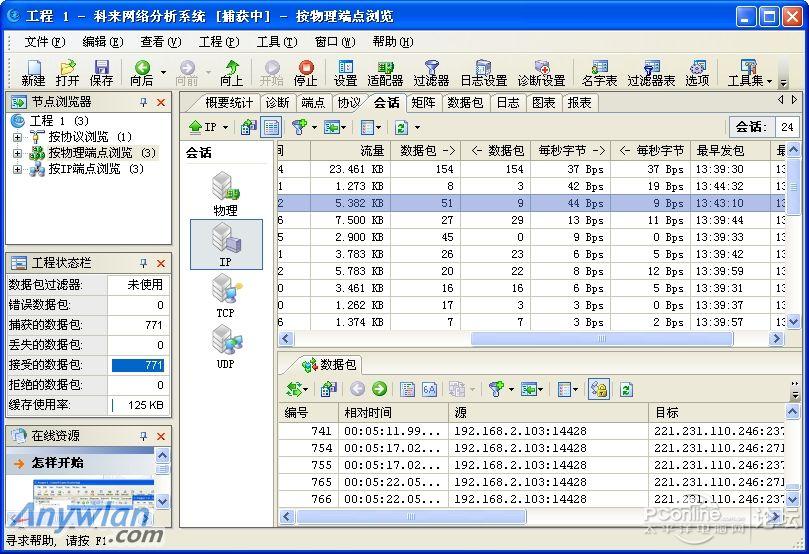Open the IP dropdown in session toolbar
Image resolution: width=809 pixels, height=554 pixels.
click(225, 127)
